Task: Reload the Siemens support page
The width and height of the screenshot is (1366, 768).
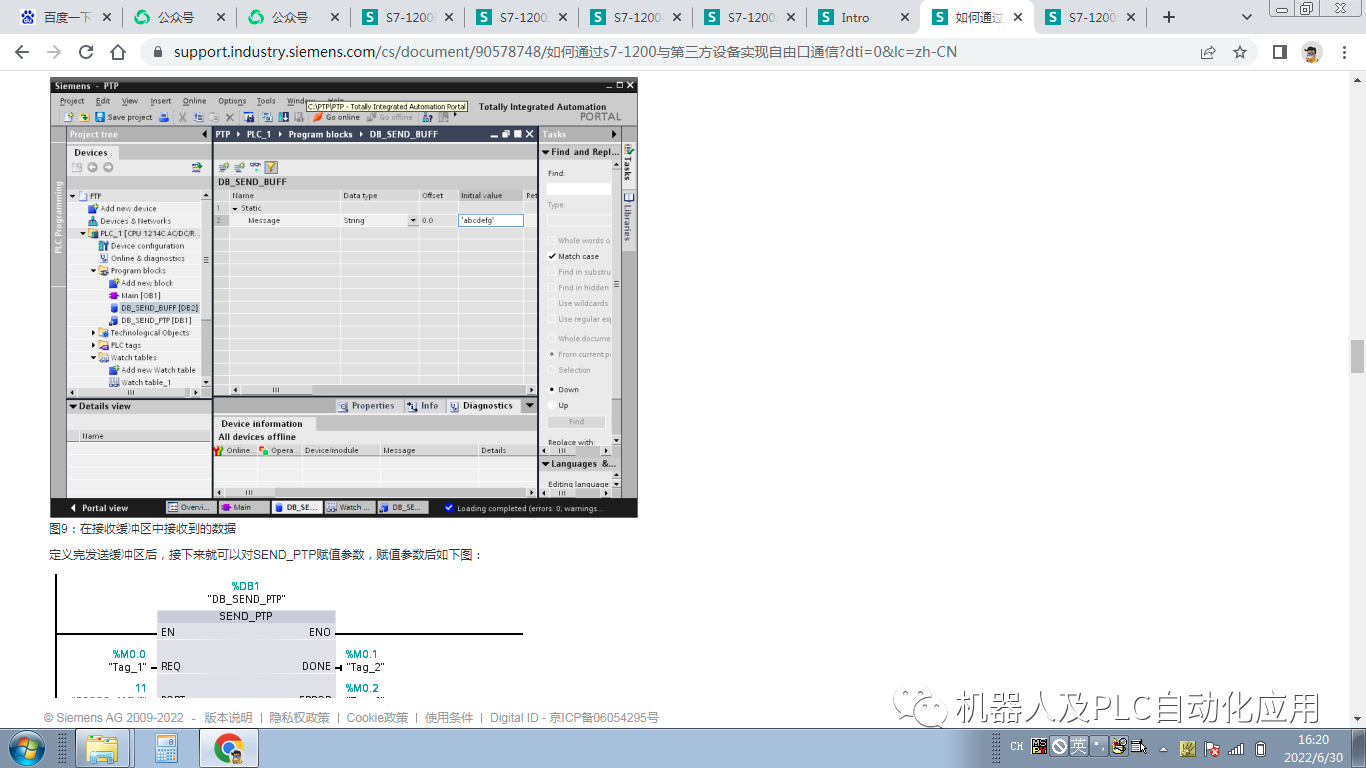Action: click(x=86, y=52)
